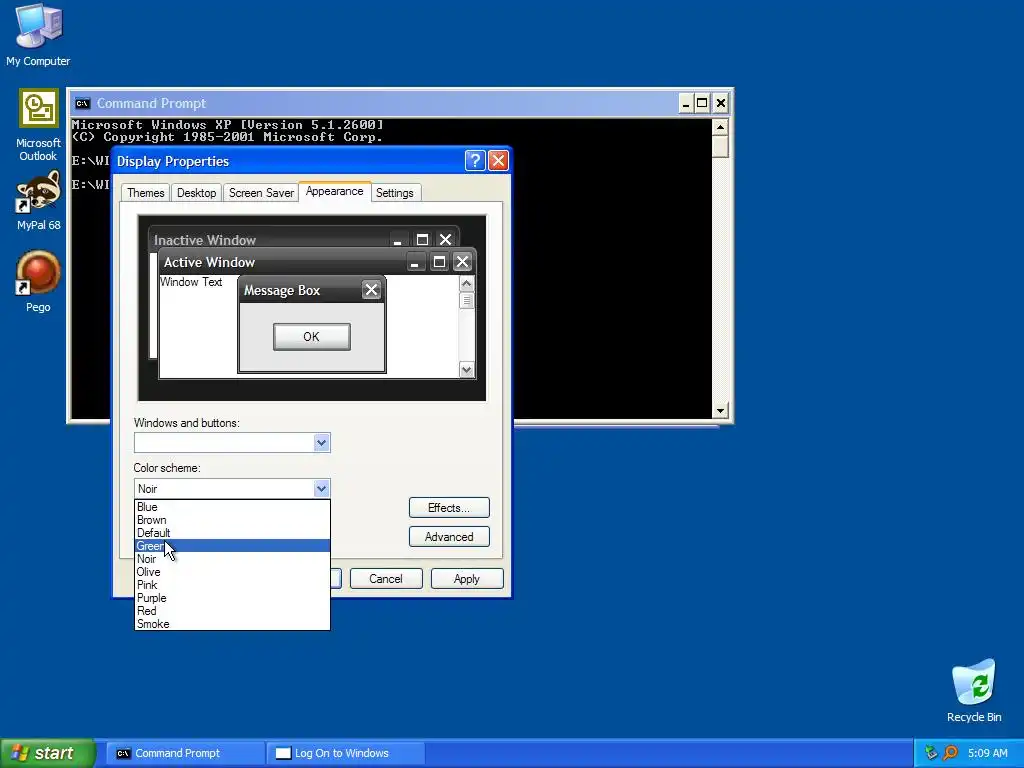Click the Active Window preview maximize icon

click(440, 262)
